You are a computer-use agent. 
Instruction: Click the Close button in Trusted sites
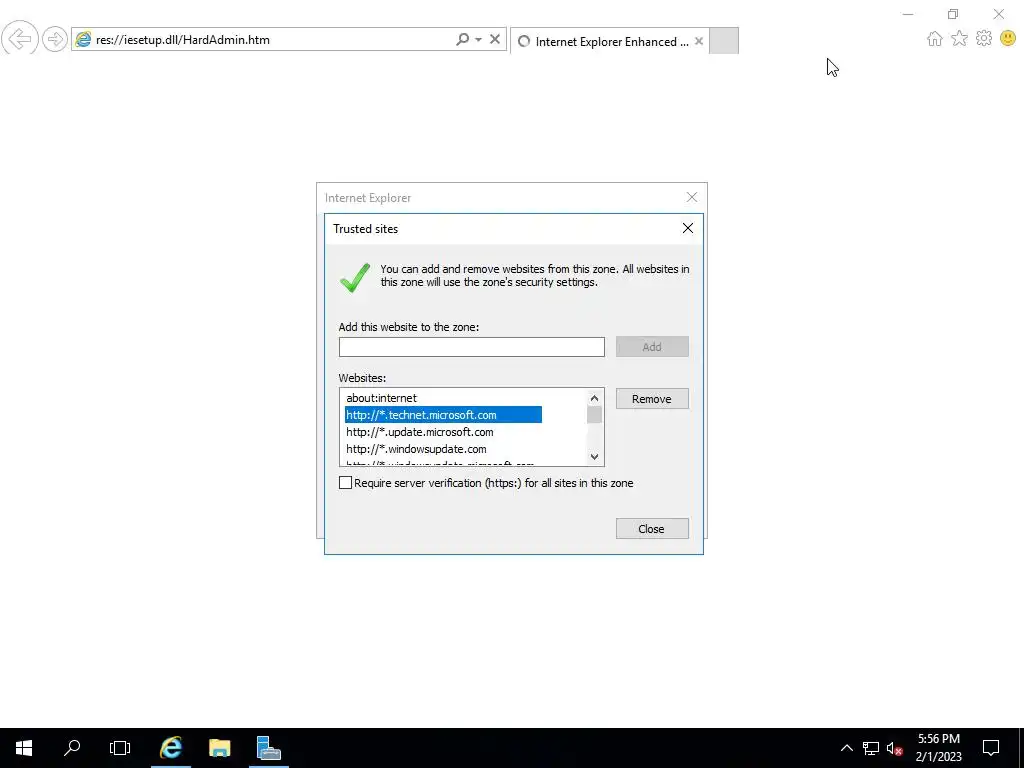coord(652,529)
